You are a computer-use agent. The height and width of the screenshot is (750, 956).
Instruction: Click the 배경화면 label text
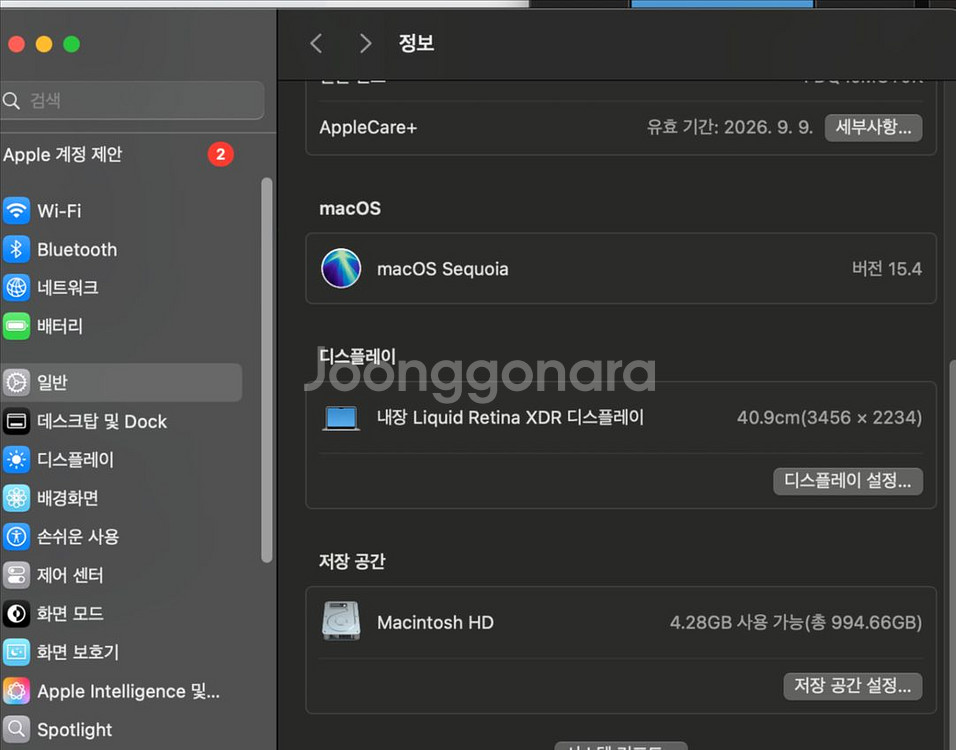point(68,498)
